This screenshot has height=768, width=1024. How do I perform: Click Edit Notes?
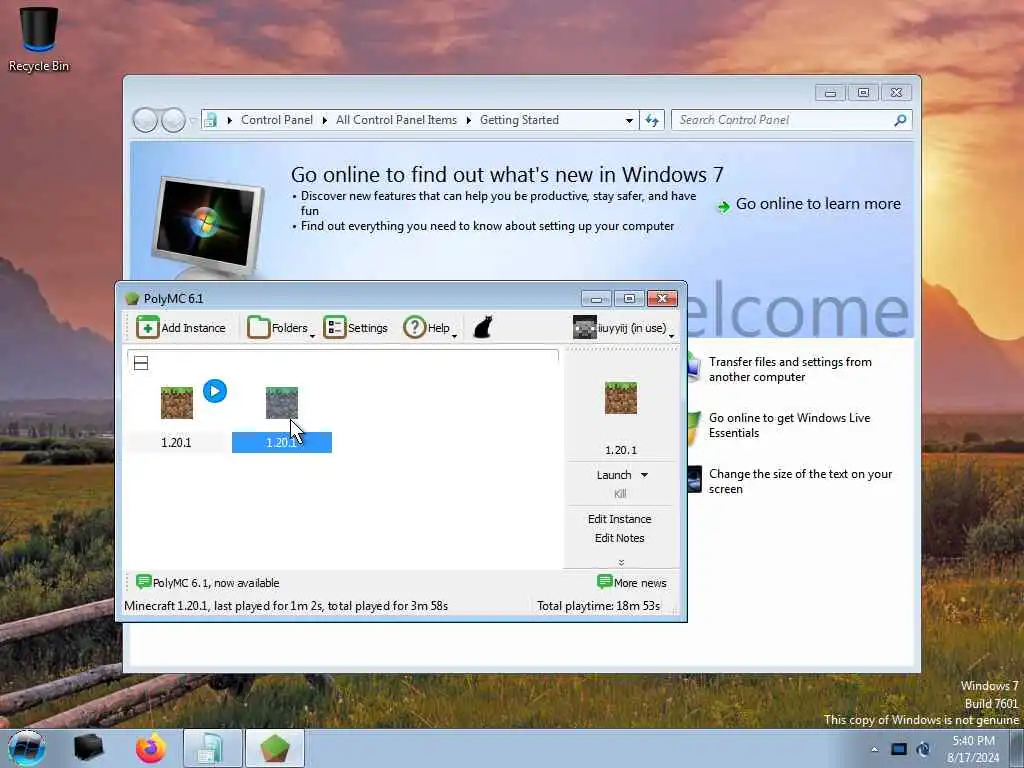pyautogui.click(x=620, y=537)
